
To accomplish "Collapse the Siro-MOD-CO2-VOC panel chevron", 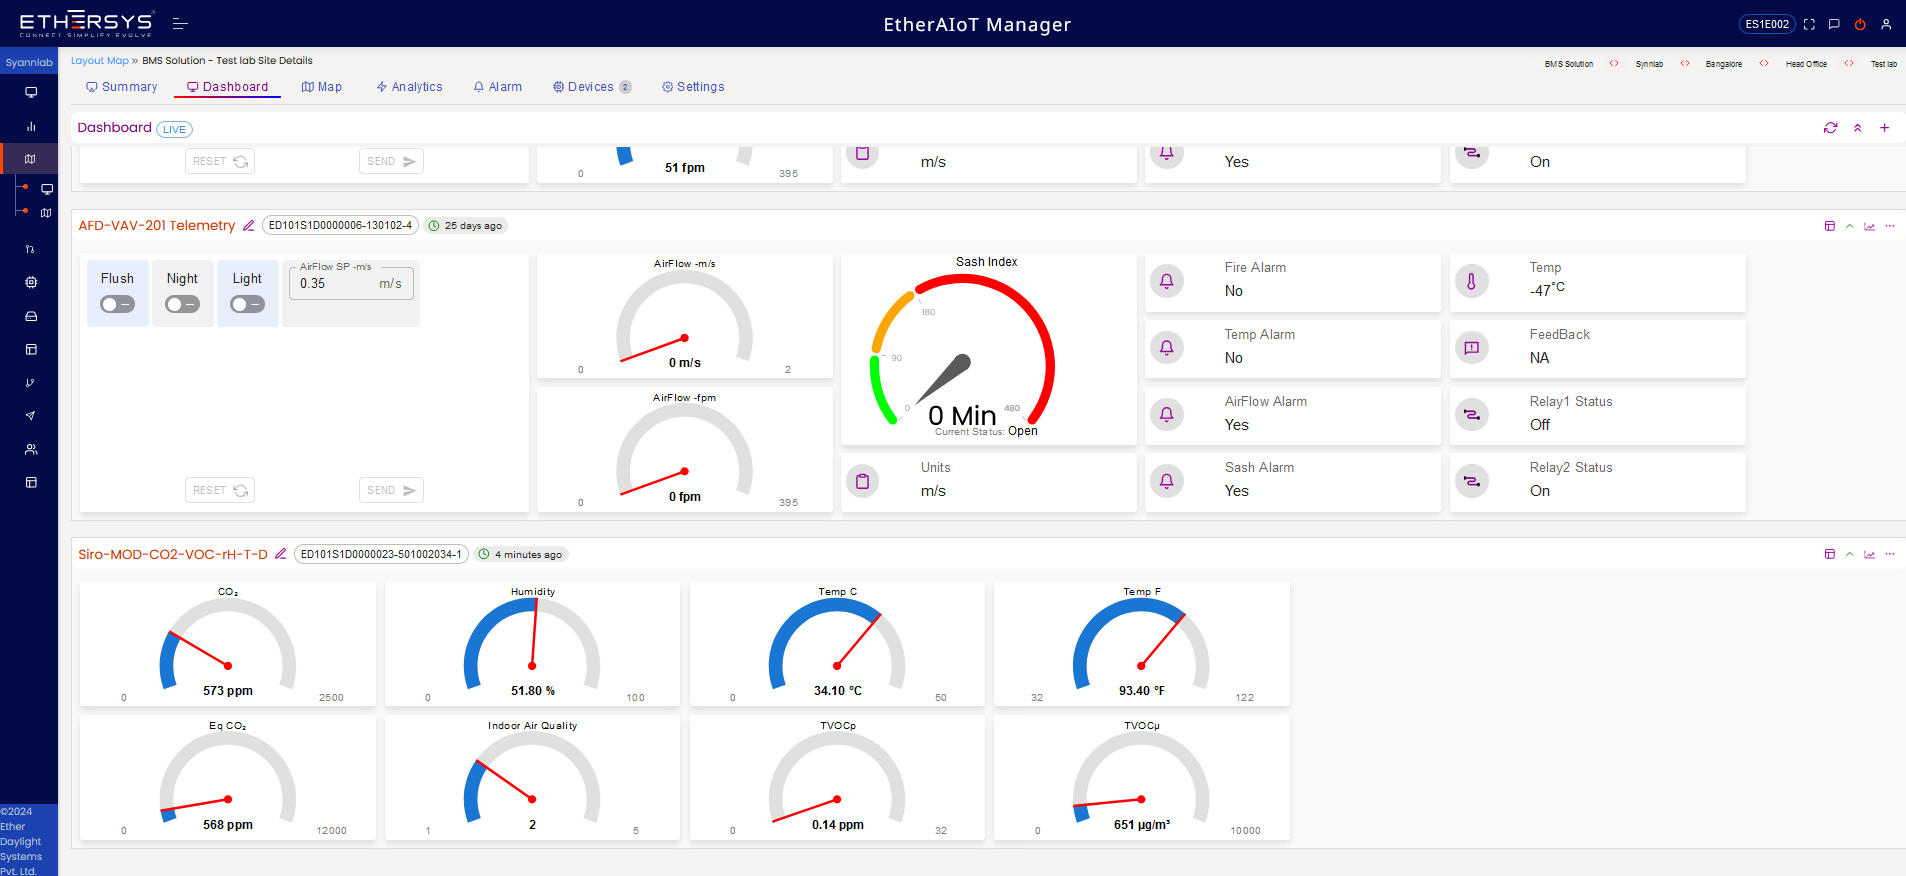I will pos(1850,554).
